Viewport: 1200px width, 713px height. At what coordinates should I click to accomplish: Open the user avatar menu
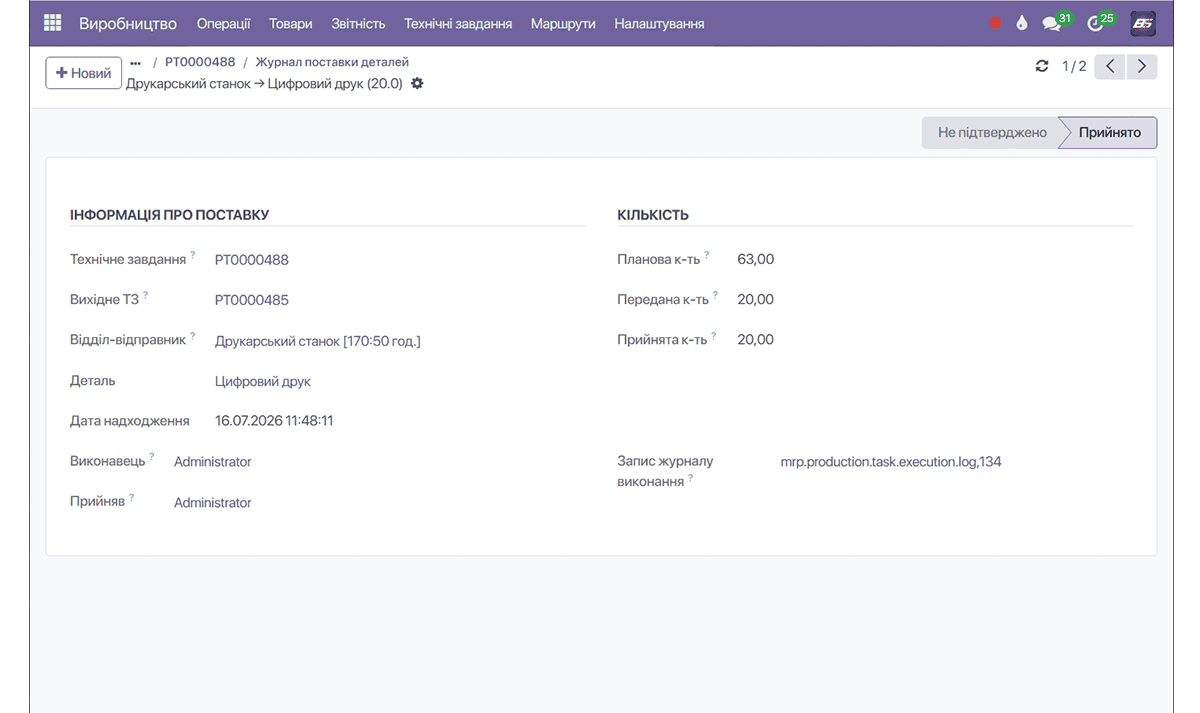tap(1143, 23)
